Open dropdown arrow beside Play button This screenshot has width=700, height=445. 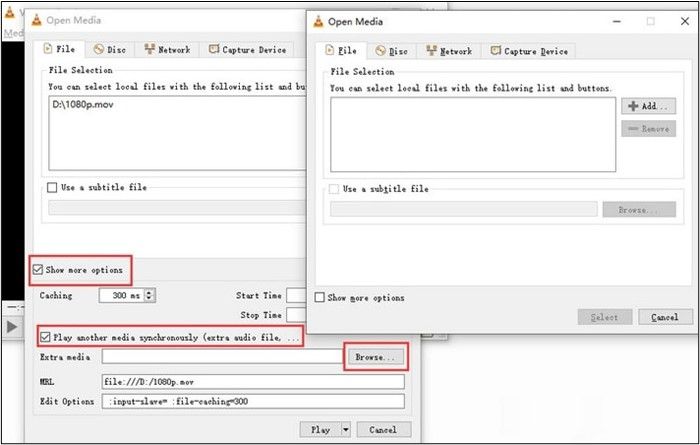[346, 430]
